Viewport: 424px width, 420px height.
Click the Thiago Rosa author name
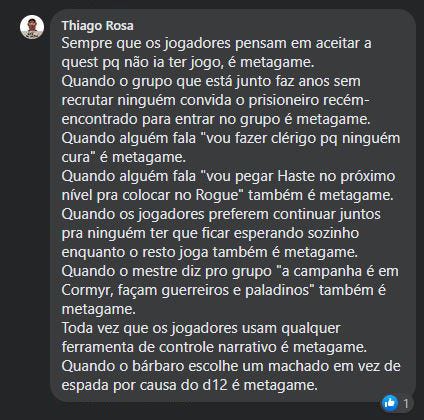tap(98, 26)
